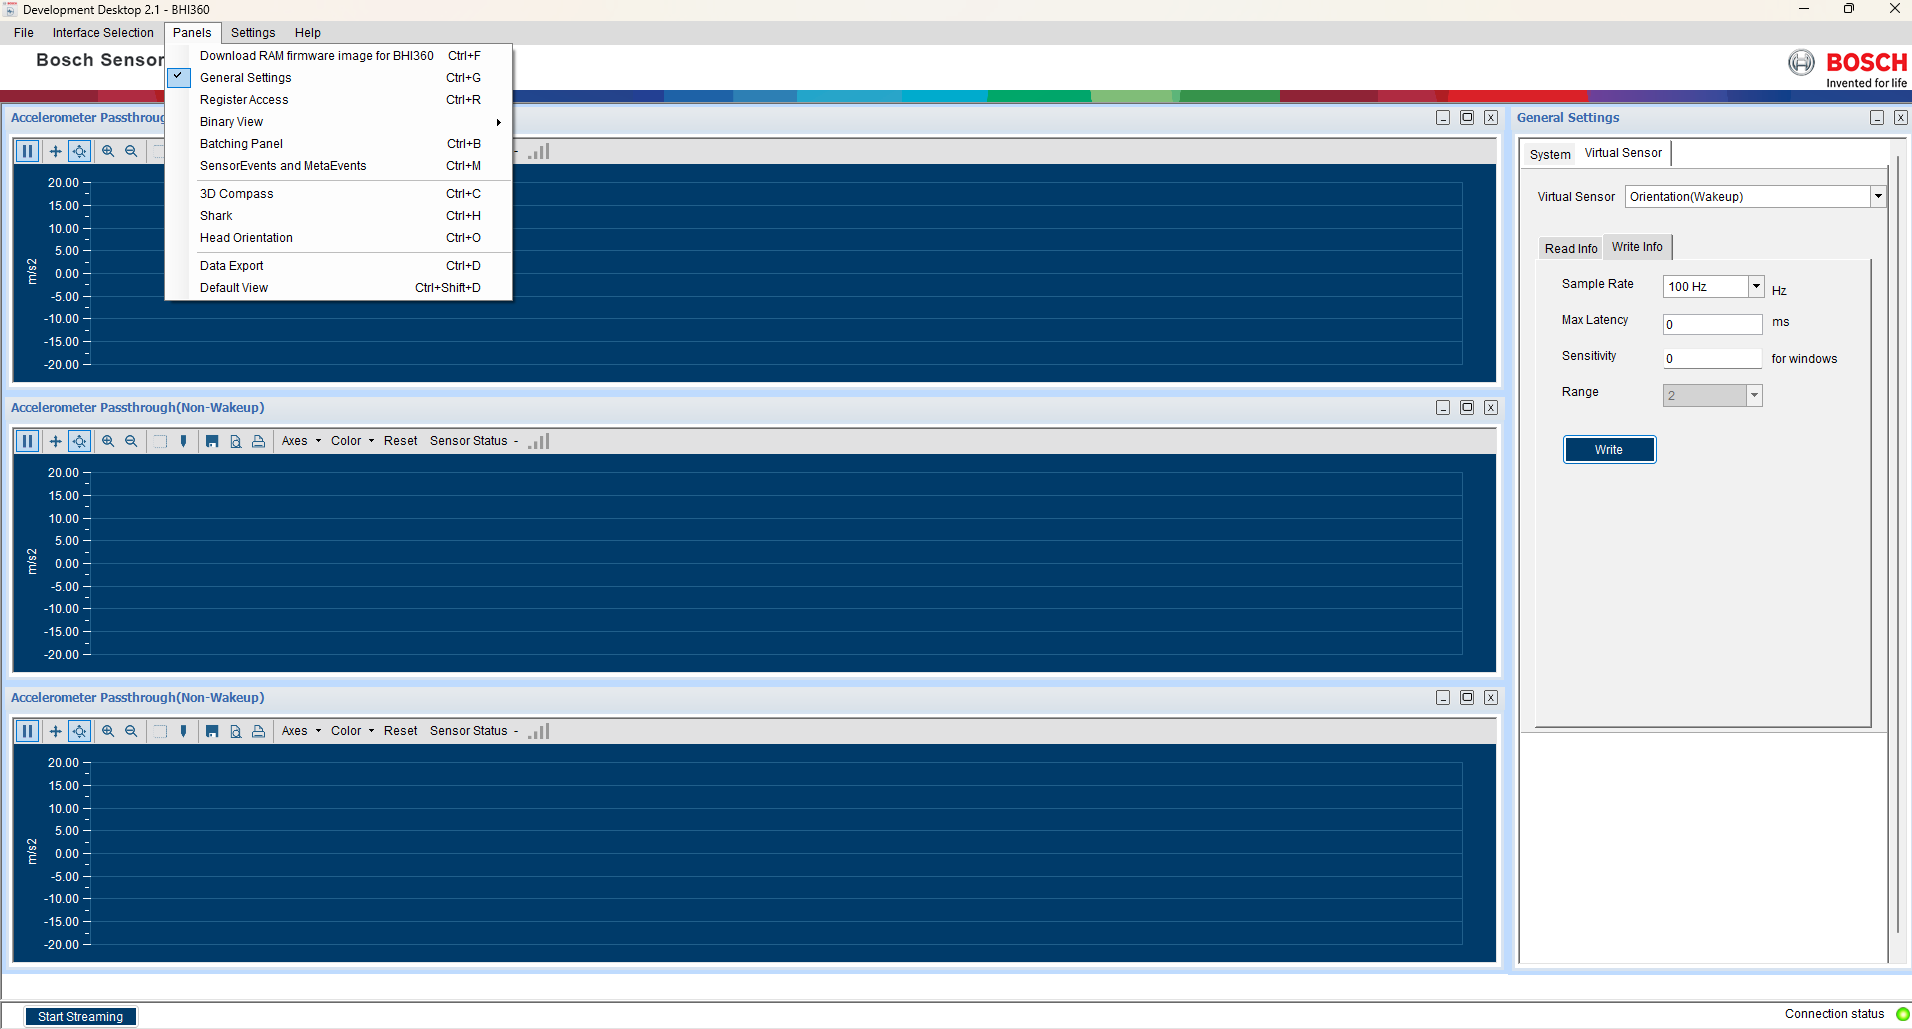
Task: Expand the Binary View submenu
Action: (339, 122)
